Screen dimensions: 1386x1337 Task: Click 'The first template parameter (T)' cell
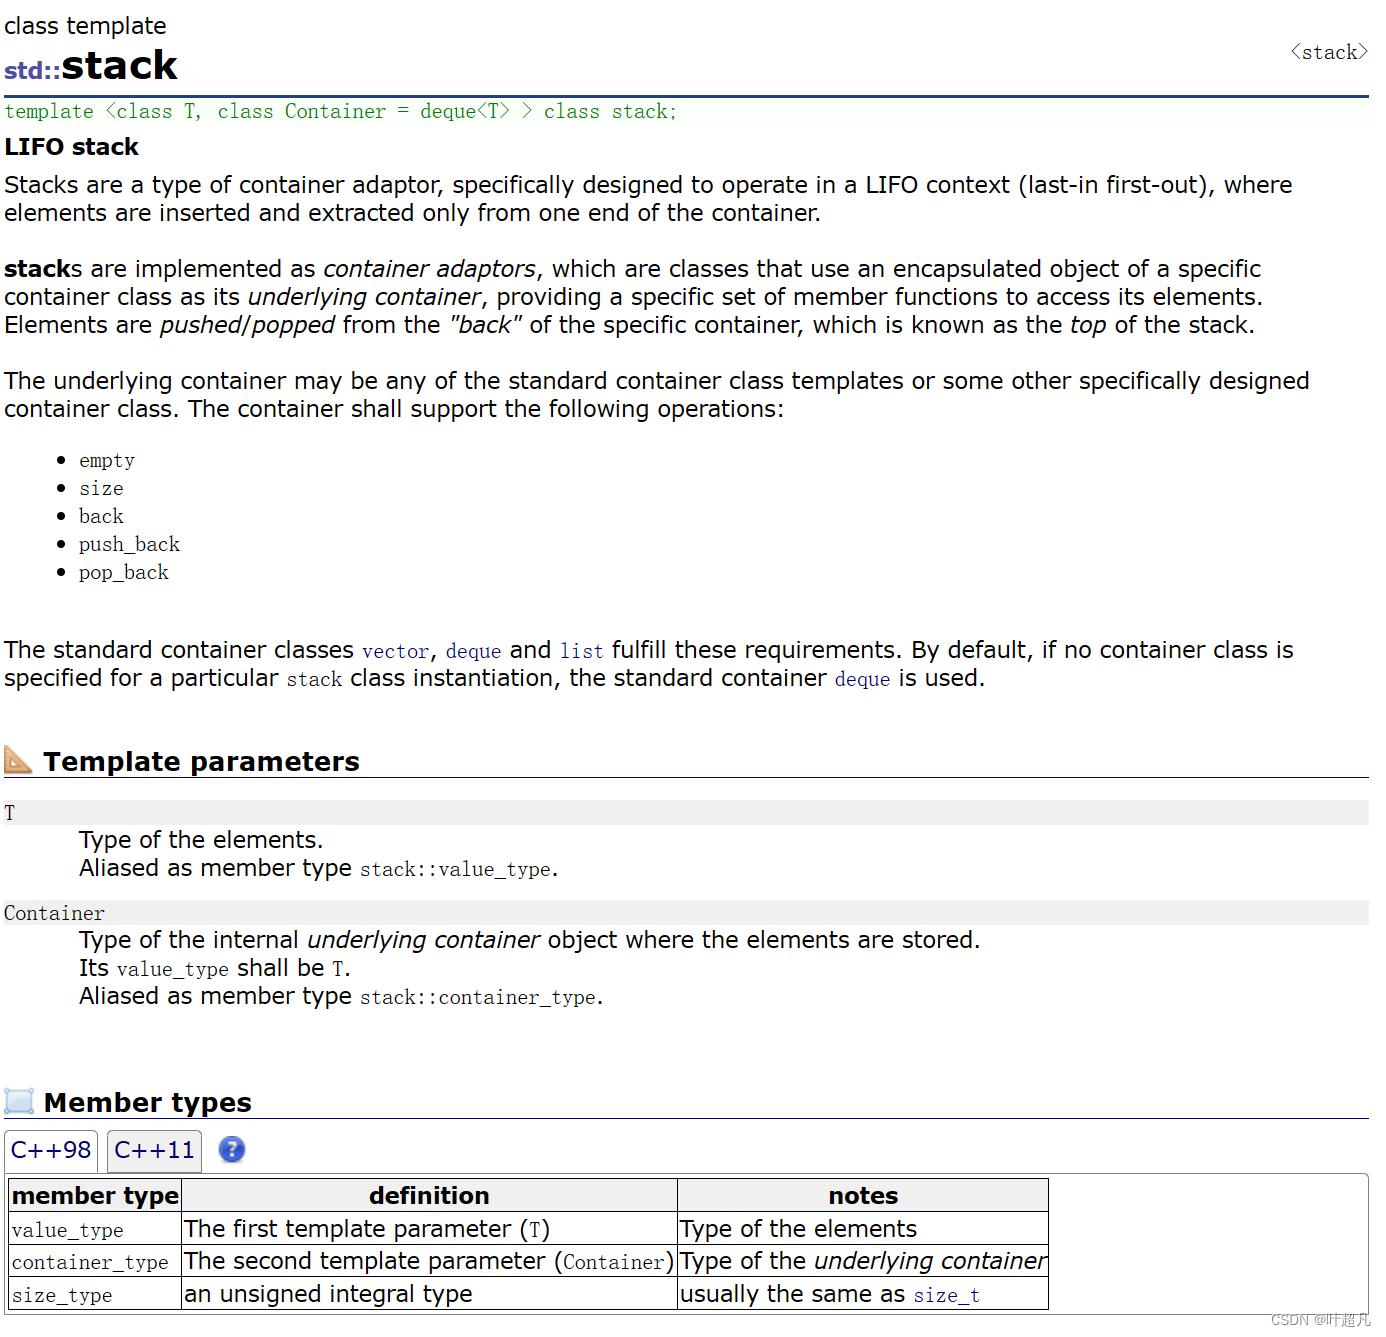pos(429,1229)
